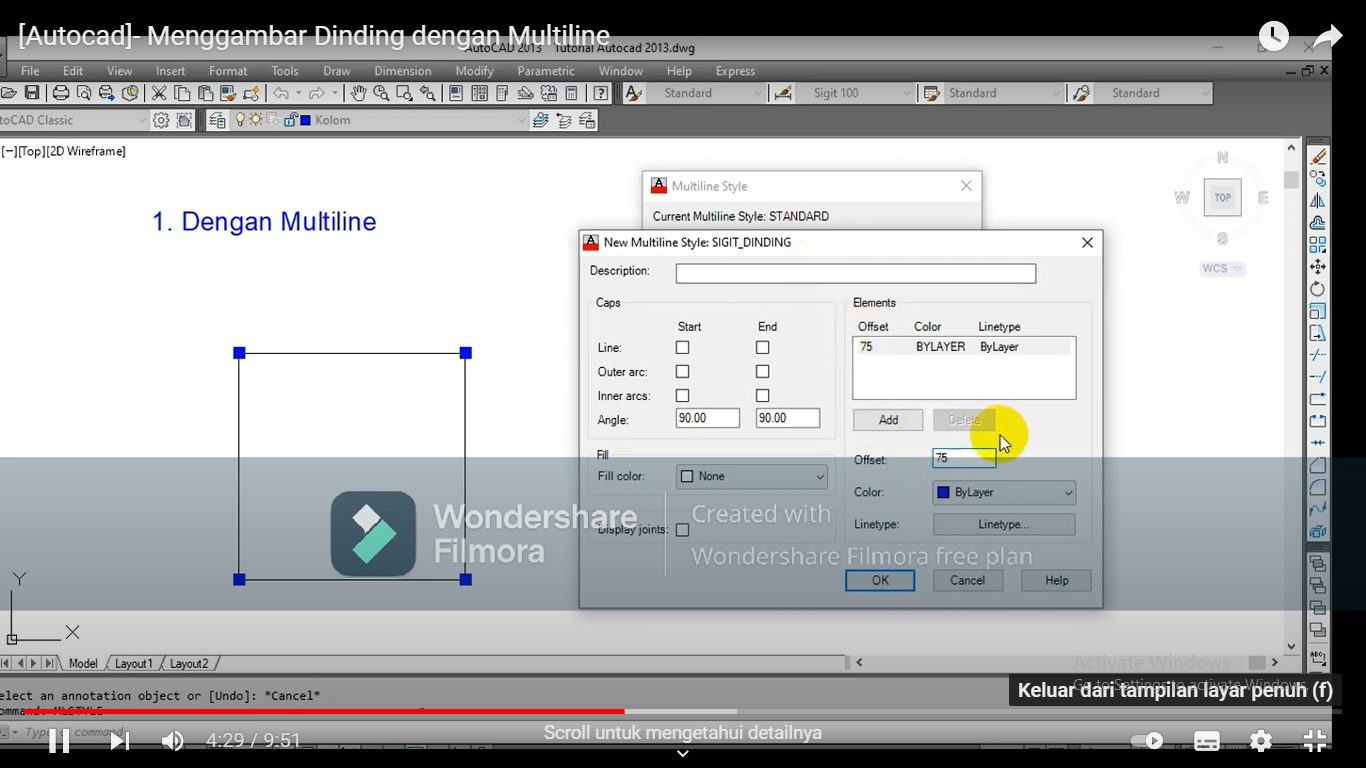Click the horizontal drawing scrollbar
The width and height of the screenshot is (1366, 768).
click(x=1066, y=662)
